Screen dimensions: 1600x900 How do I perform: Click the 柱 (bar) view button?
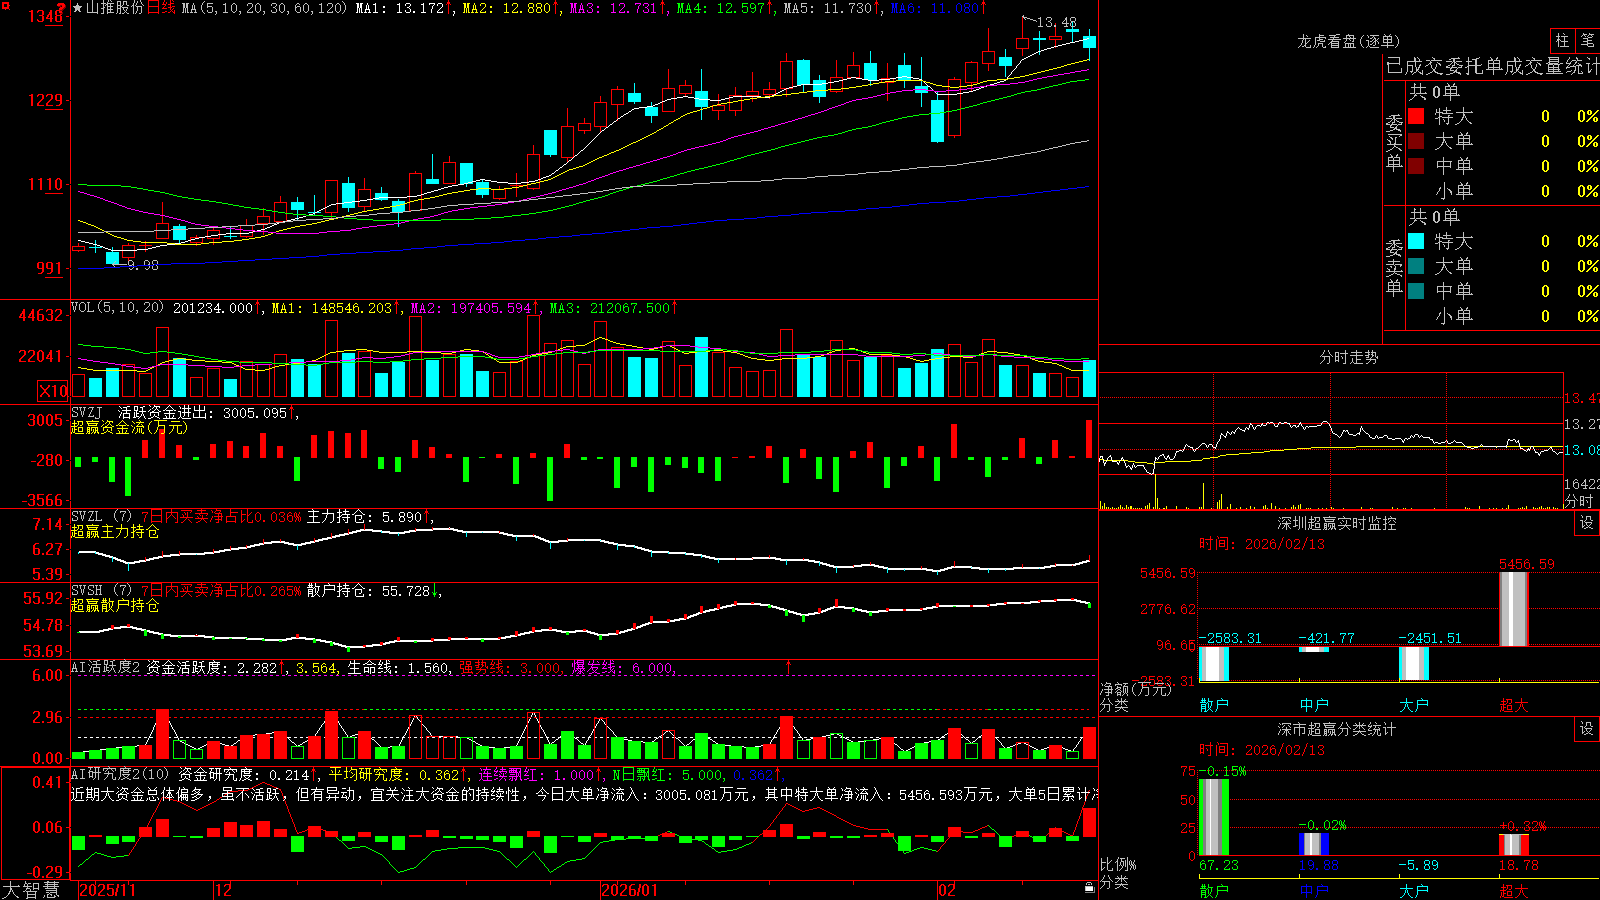[1562, 41]
